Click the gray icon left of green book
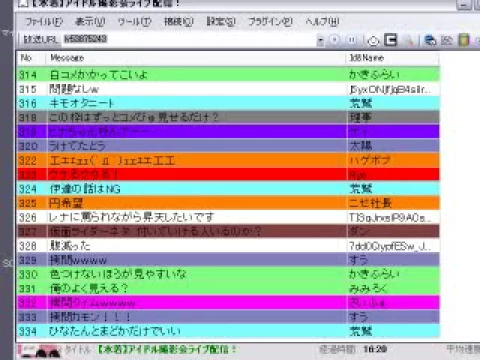 (447, 40)
